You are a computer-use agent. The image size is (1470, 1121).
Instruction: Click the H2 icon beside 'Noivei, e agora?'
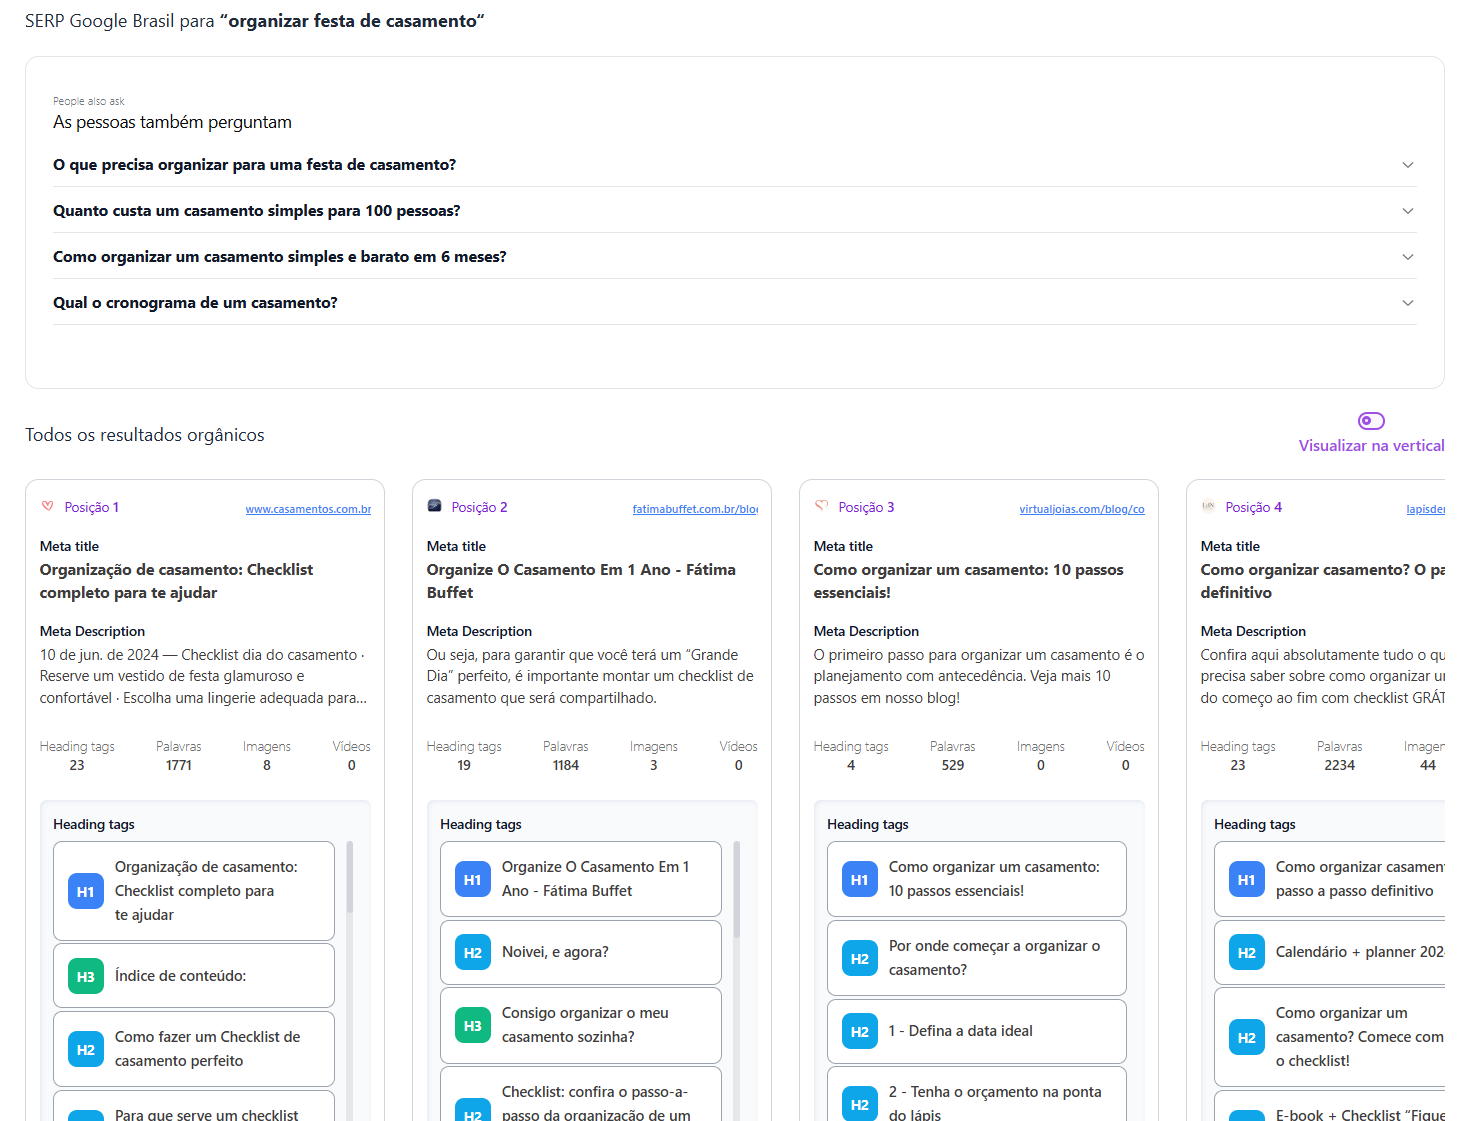point(472,952)
